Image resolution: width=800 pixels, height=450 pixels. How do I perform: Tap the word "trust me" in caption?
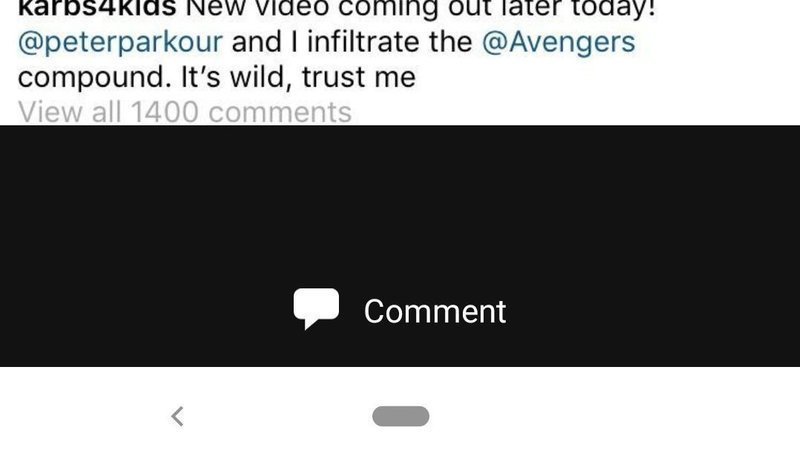(359, 78)
